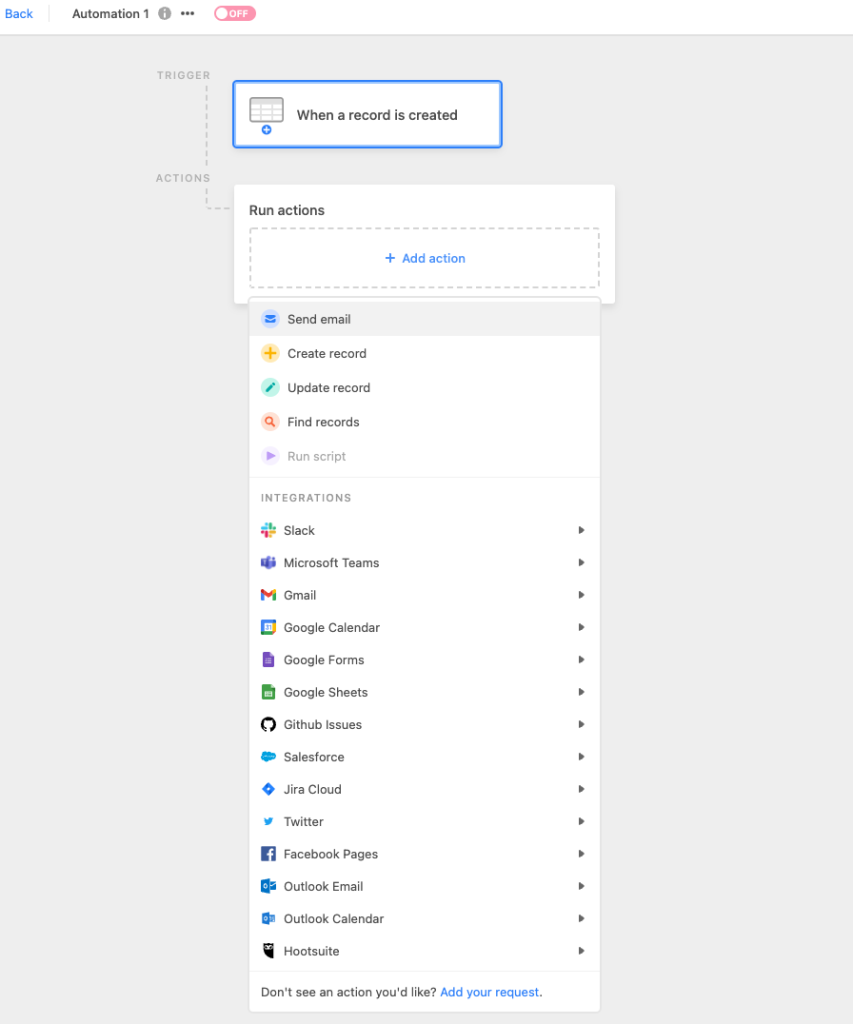Expand the Google Sheets submenu arrow
Screen dimensions: 853x1024
pyautogui.click(x=581, y=692)
